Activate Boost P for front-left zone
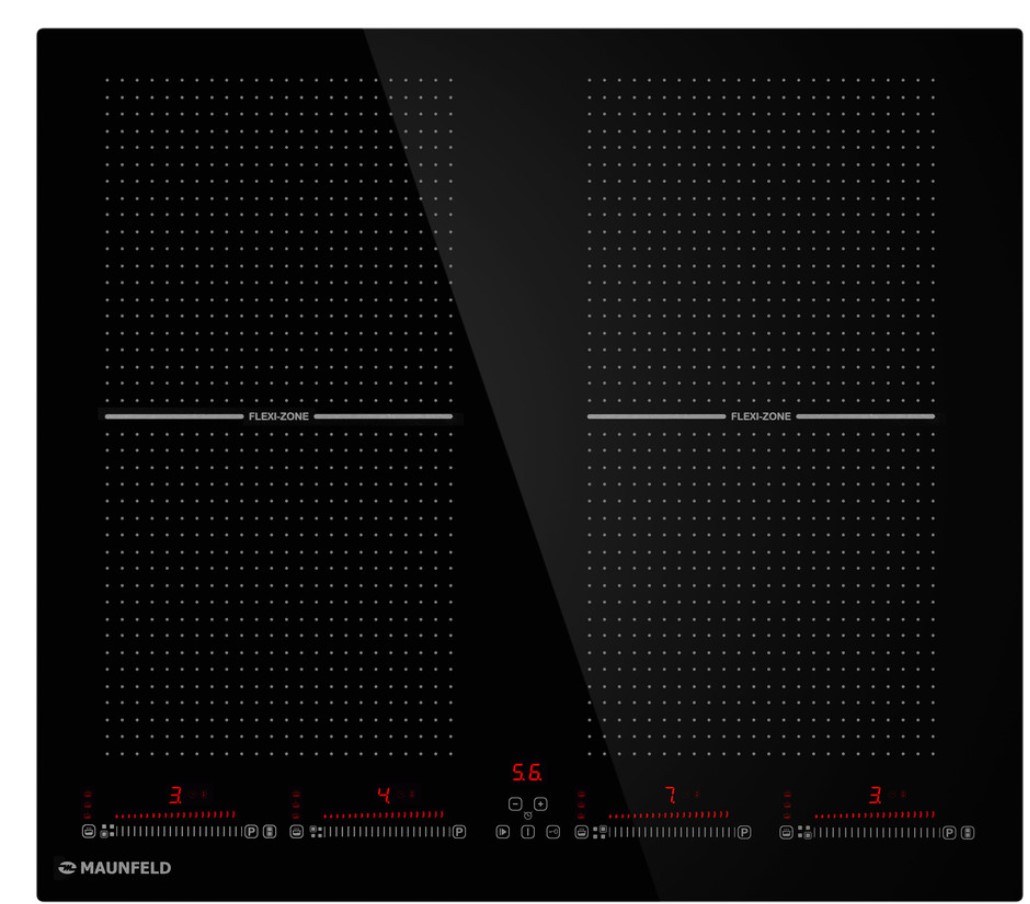Image resolution: width=1030 pixels, height=904 pixels. (251, 831)
